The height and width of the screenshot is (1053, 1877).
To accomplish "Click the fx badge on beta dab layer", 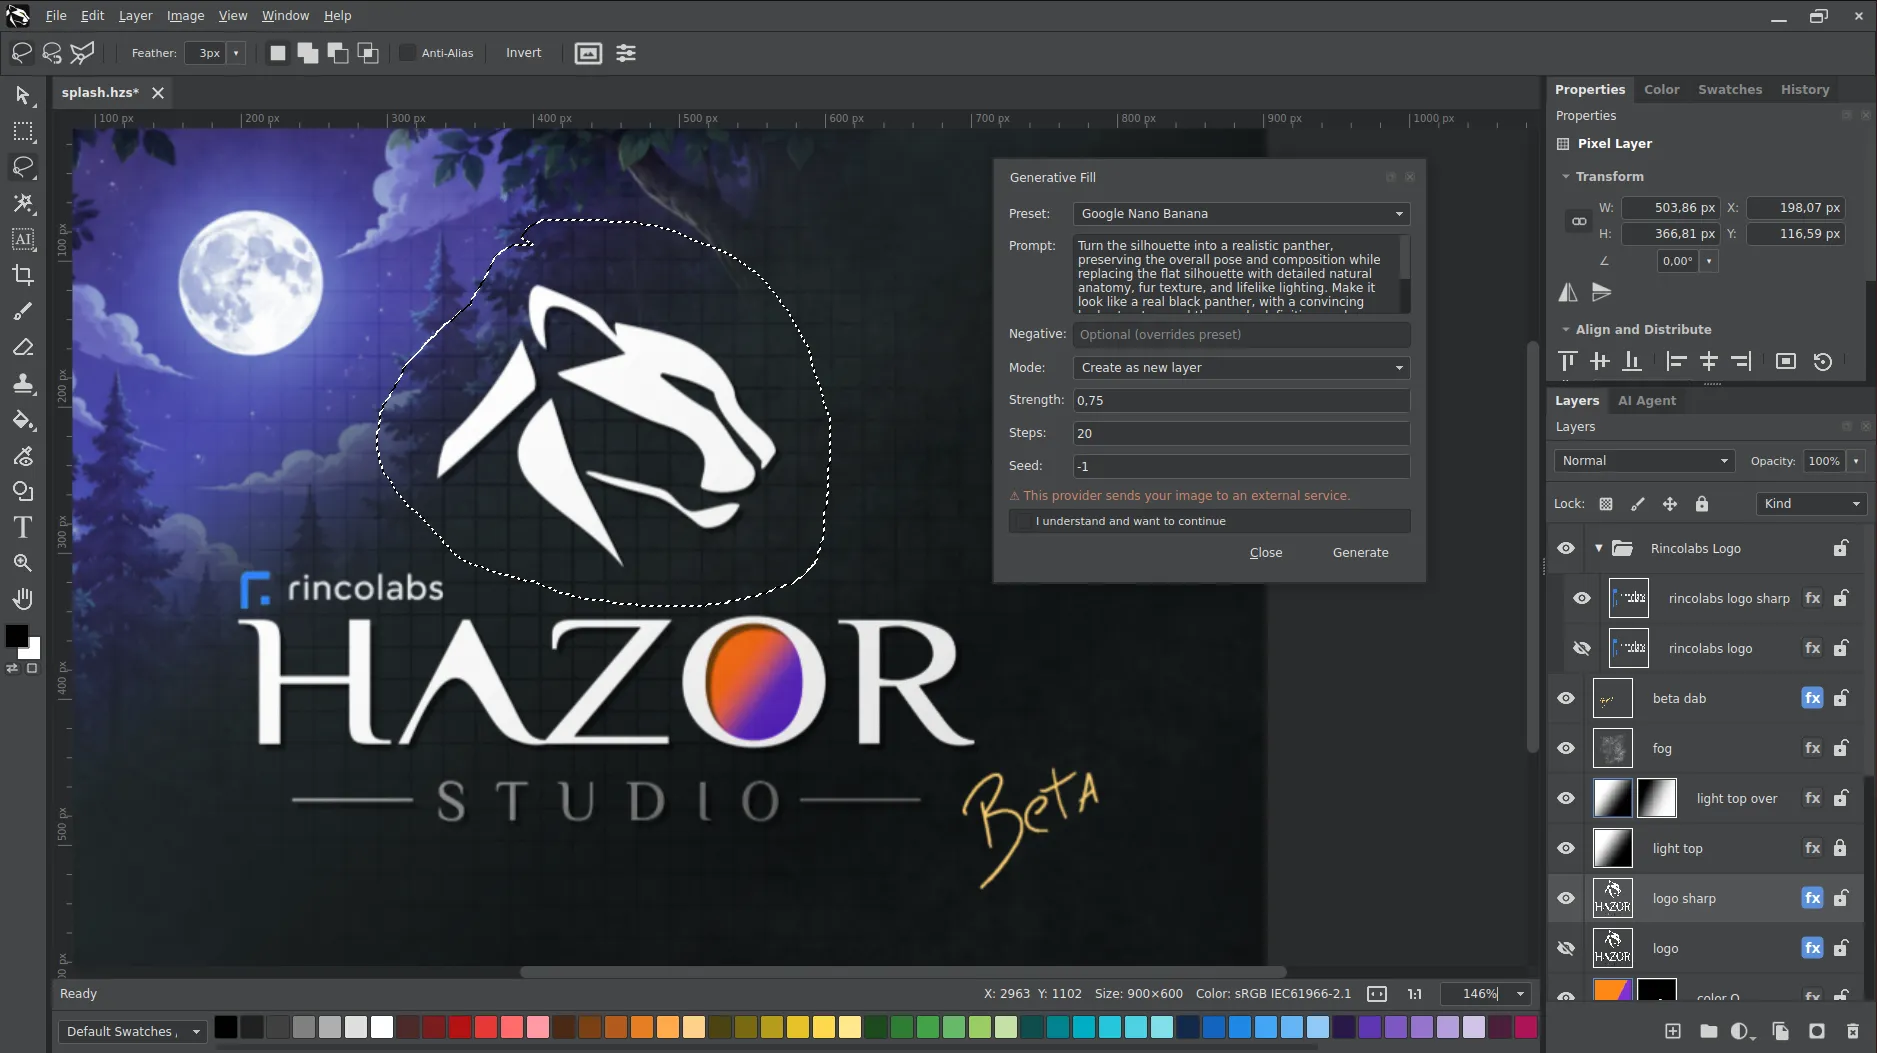I will coord(1812,698).
